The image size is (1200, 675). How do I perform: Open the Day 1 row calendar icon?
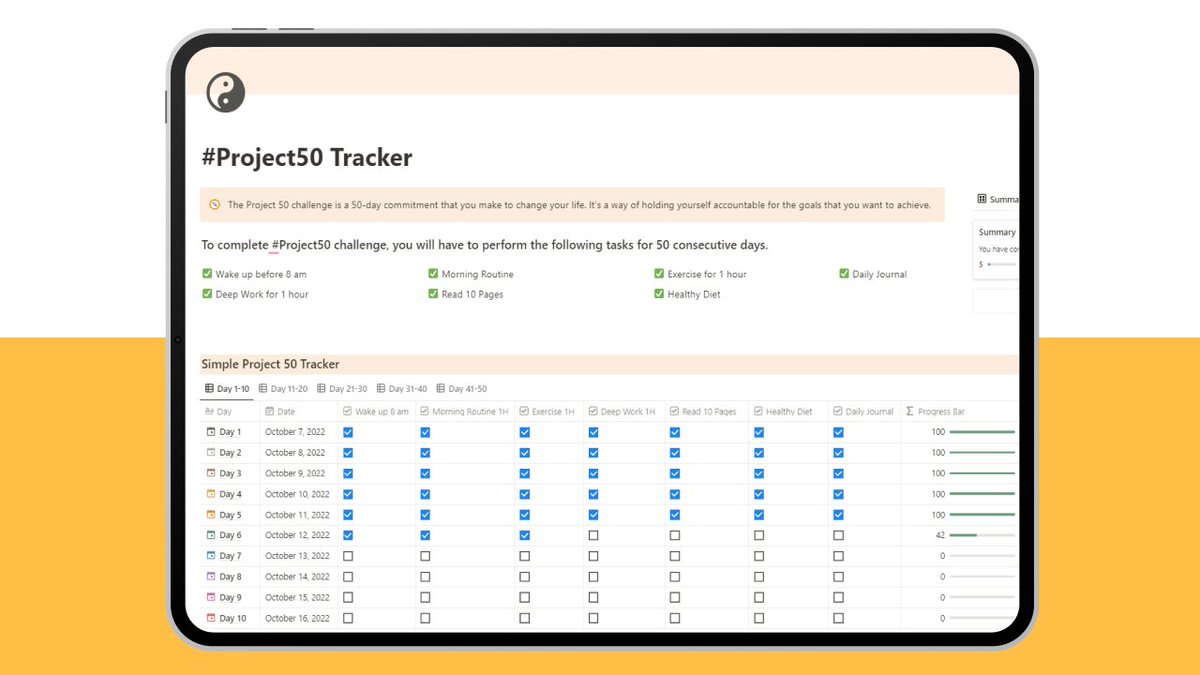(x=211, y=432)
